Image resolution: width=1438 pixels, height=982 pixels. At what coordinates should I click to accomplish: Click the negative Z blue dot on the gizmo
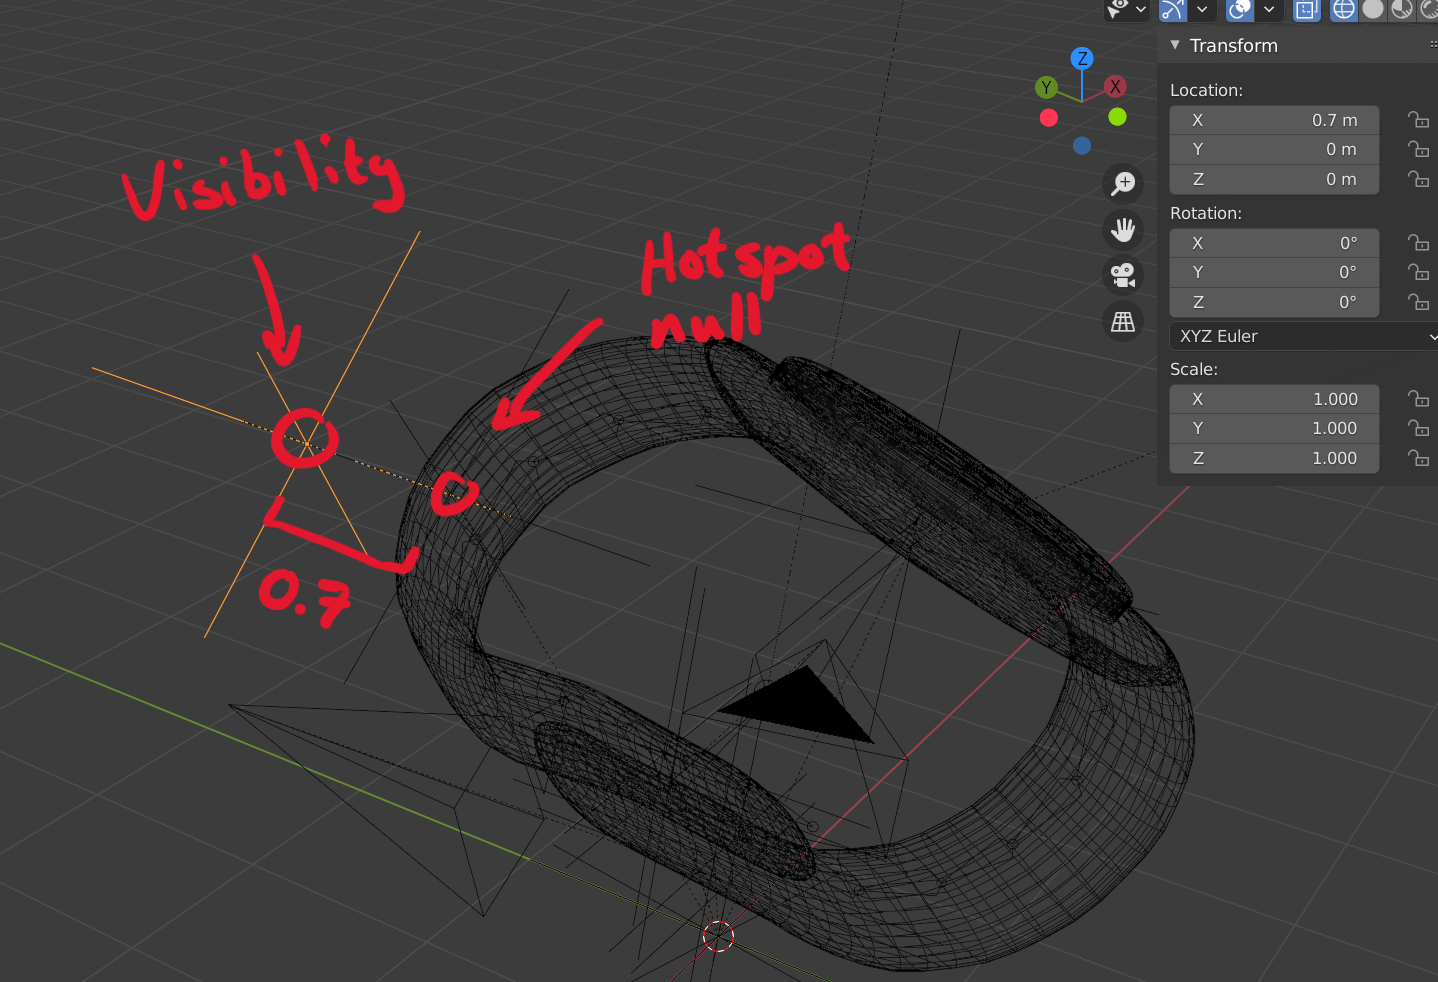[x=1082, y=146]
